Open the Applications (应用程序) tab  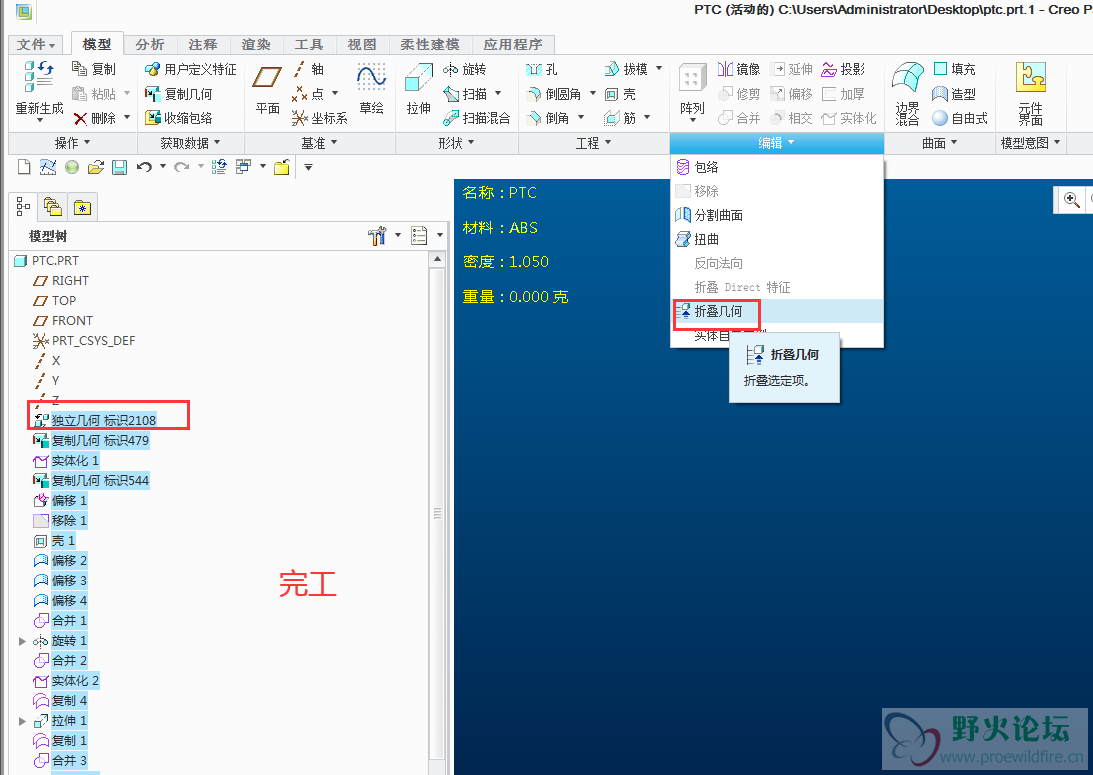513,45
